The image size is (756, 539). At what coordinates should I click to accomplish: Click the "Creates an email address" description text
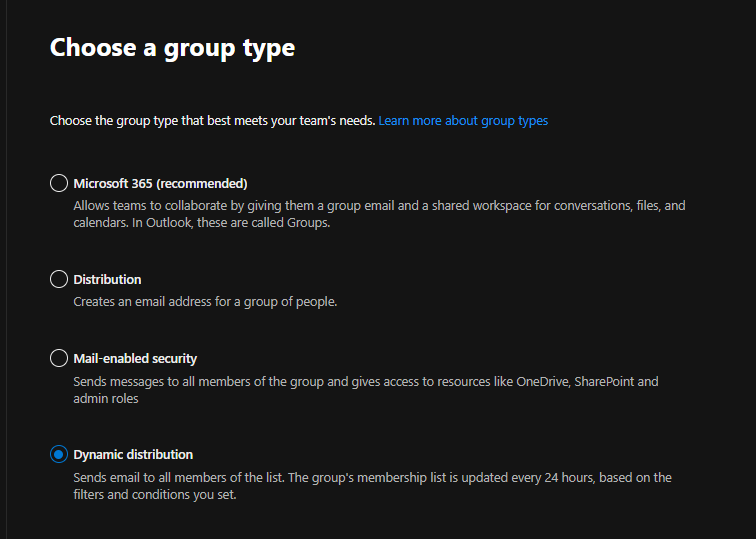[x=205, y=302]
